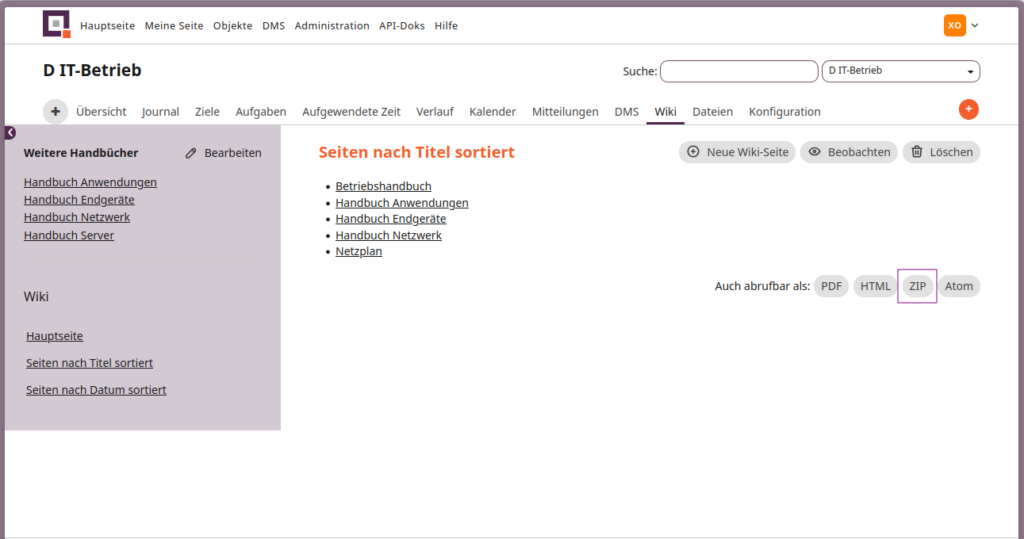
Task: Open Hilfe in the top menu
Action: click(x=446, y=25)
